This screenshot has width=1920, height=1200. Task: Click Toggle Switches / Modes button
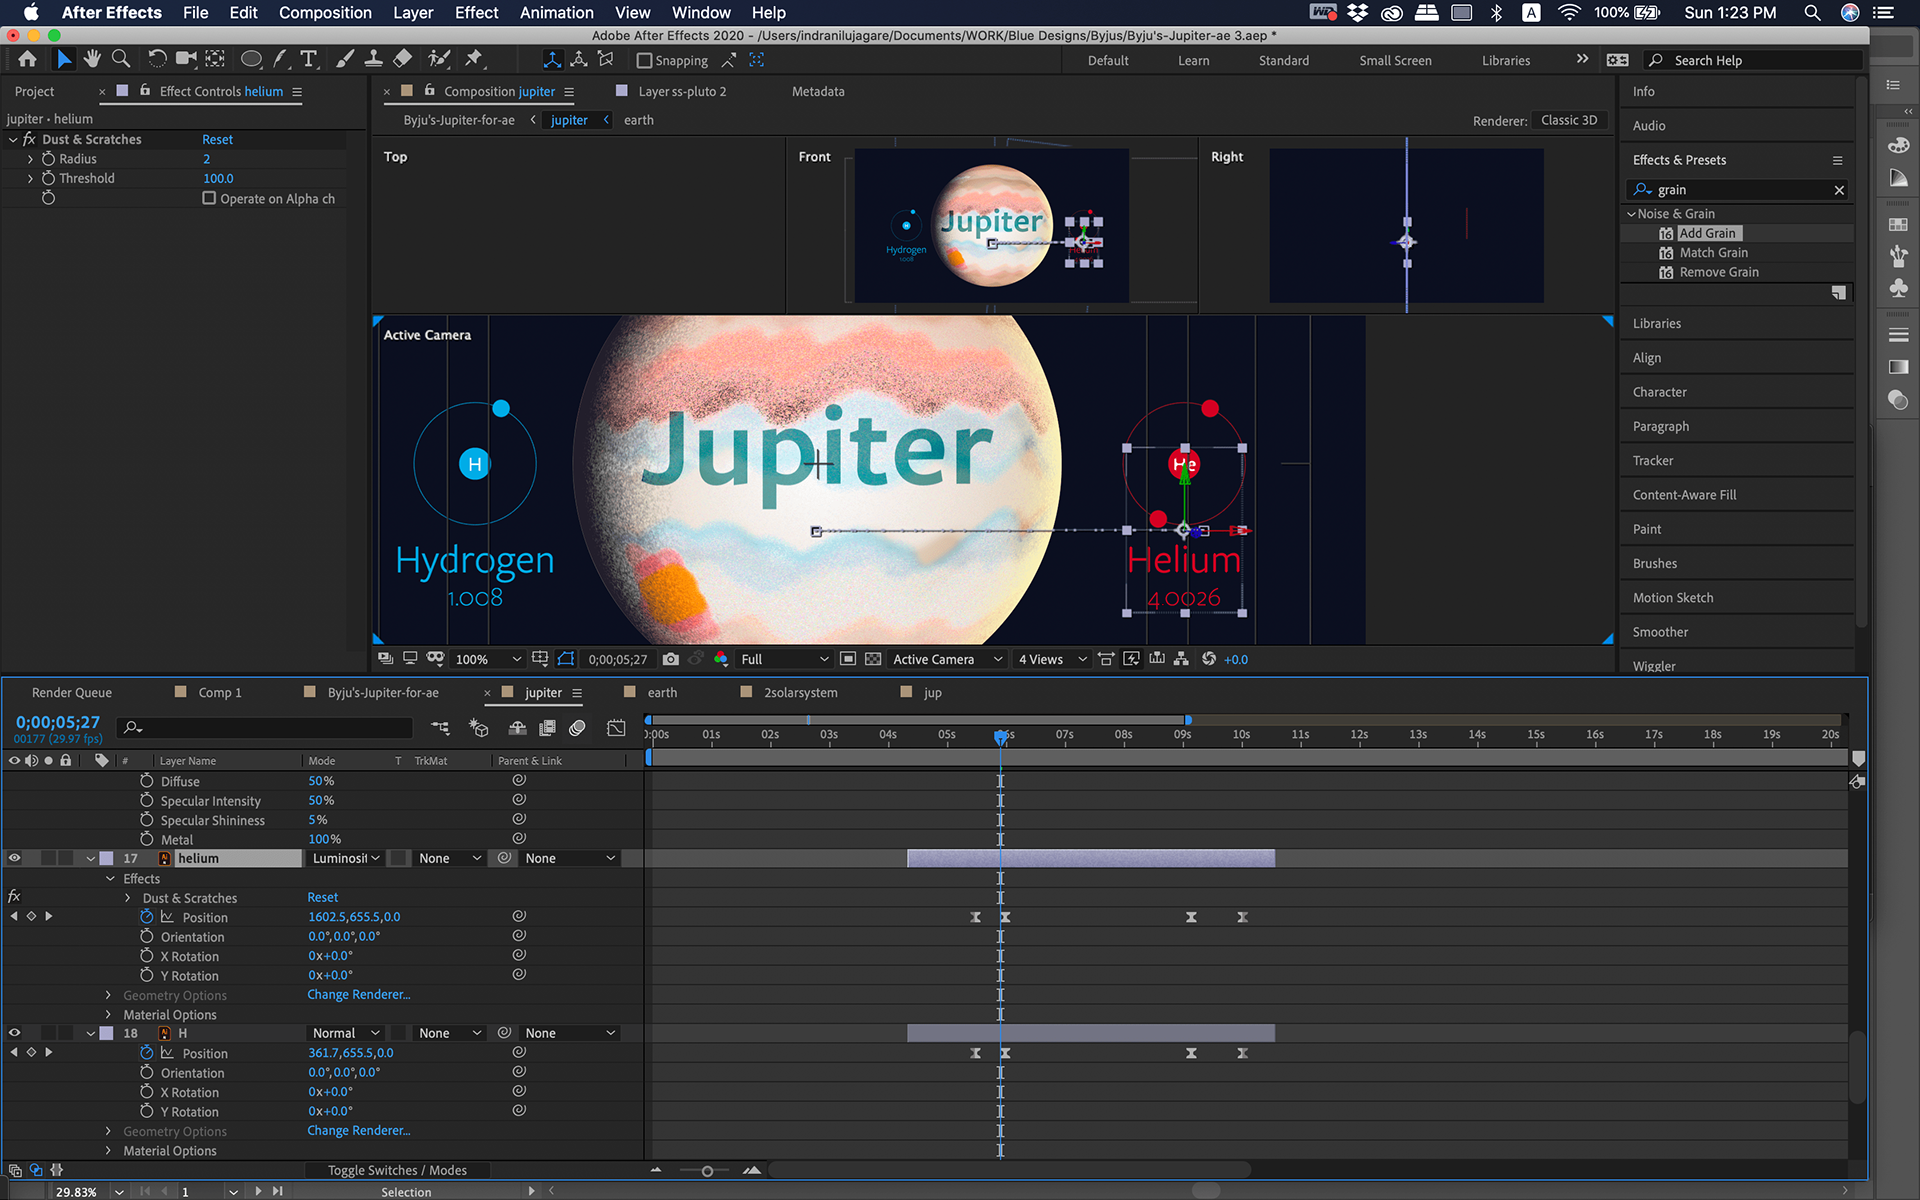tap(397, 1170)
